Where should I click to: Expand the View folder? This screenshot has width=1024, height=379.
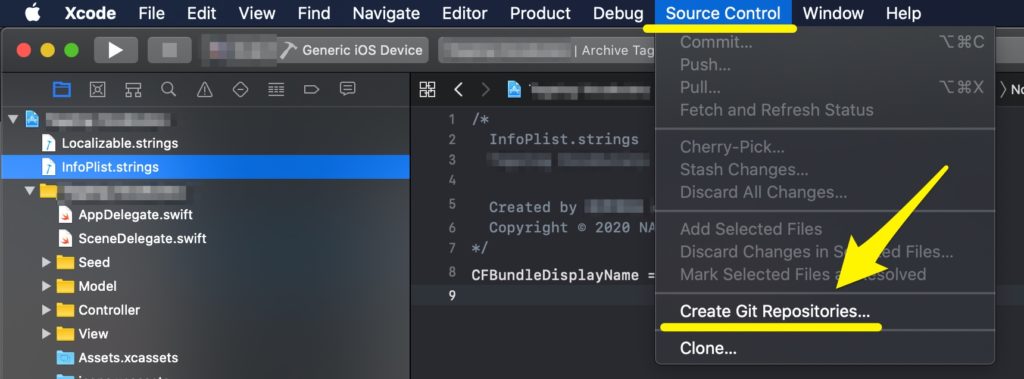46,334
